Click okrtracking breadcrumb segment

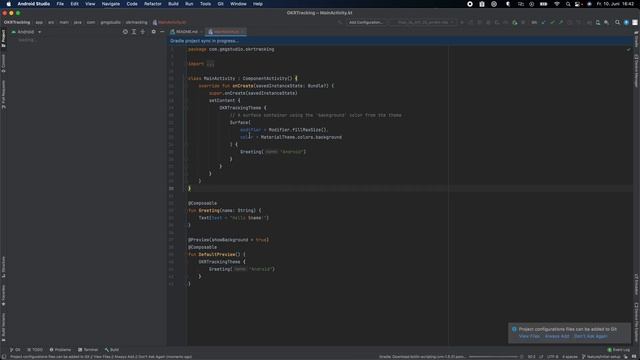point(136,22)
